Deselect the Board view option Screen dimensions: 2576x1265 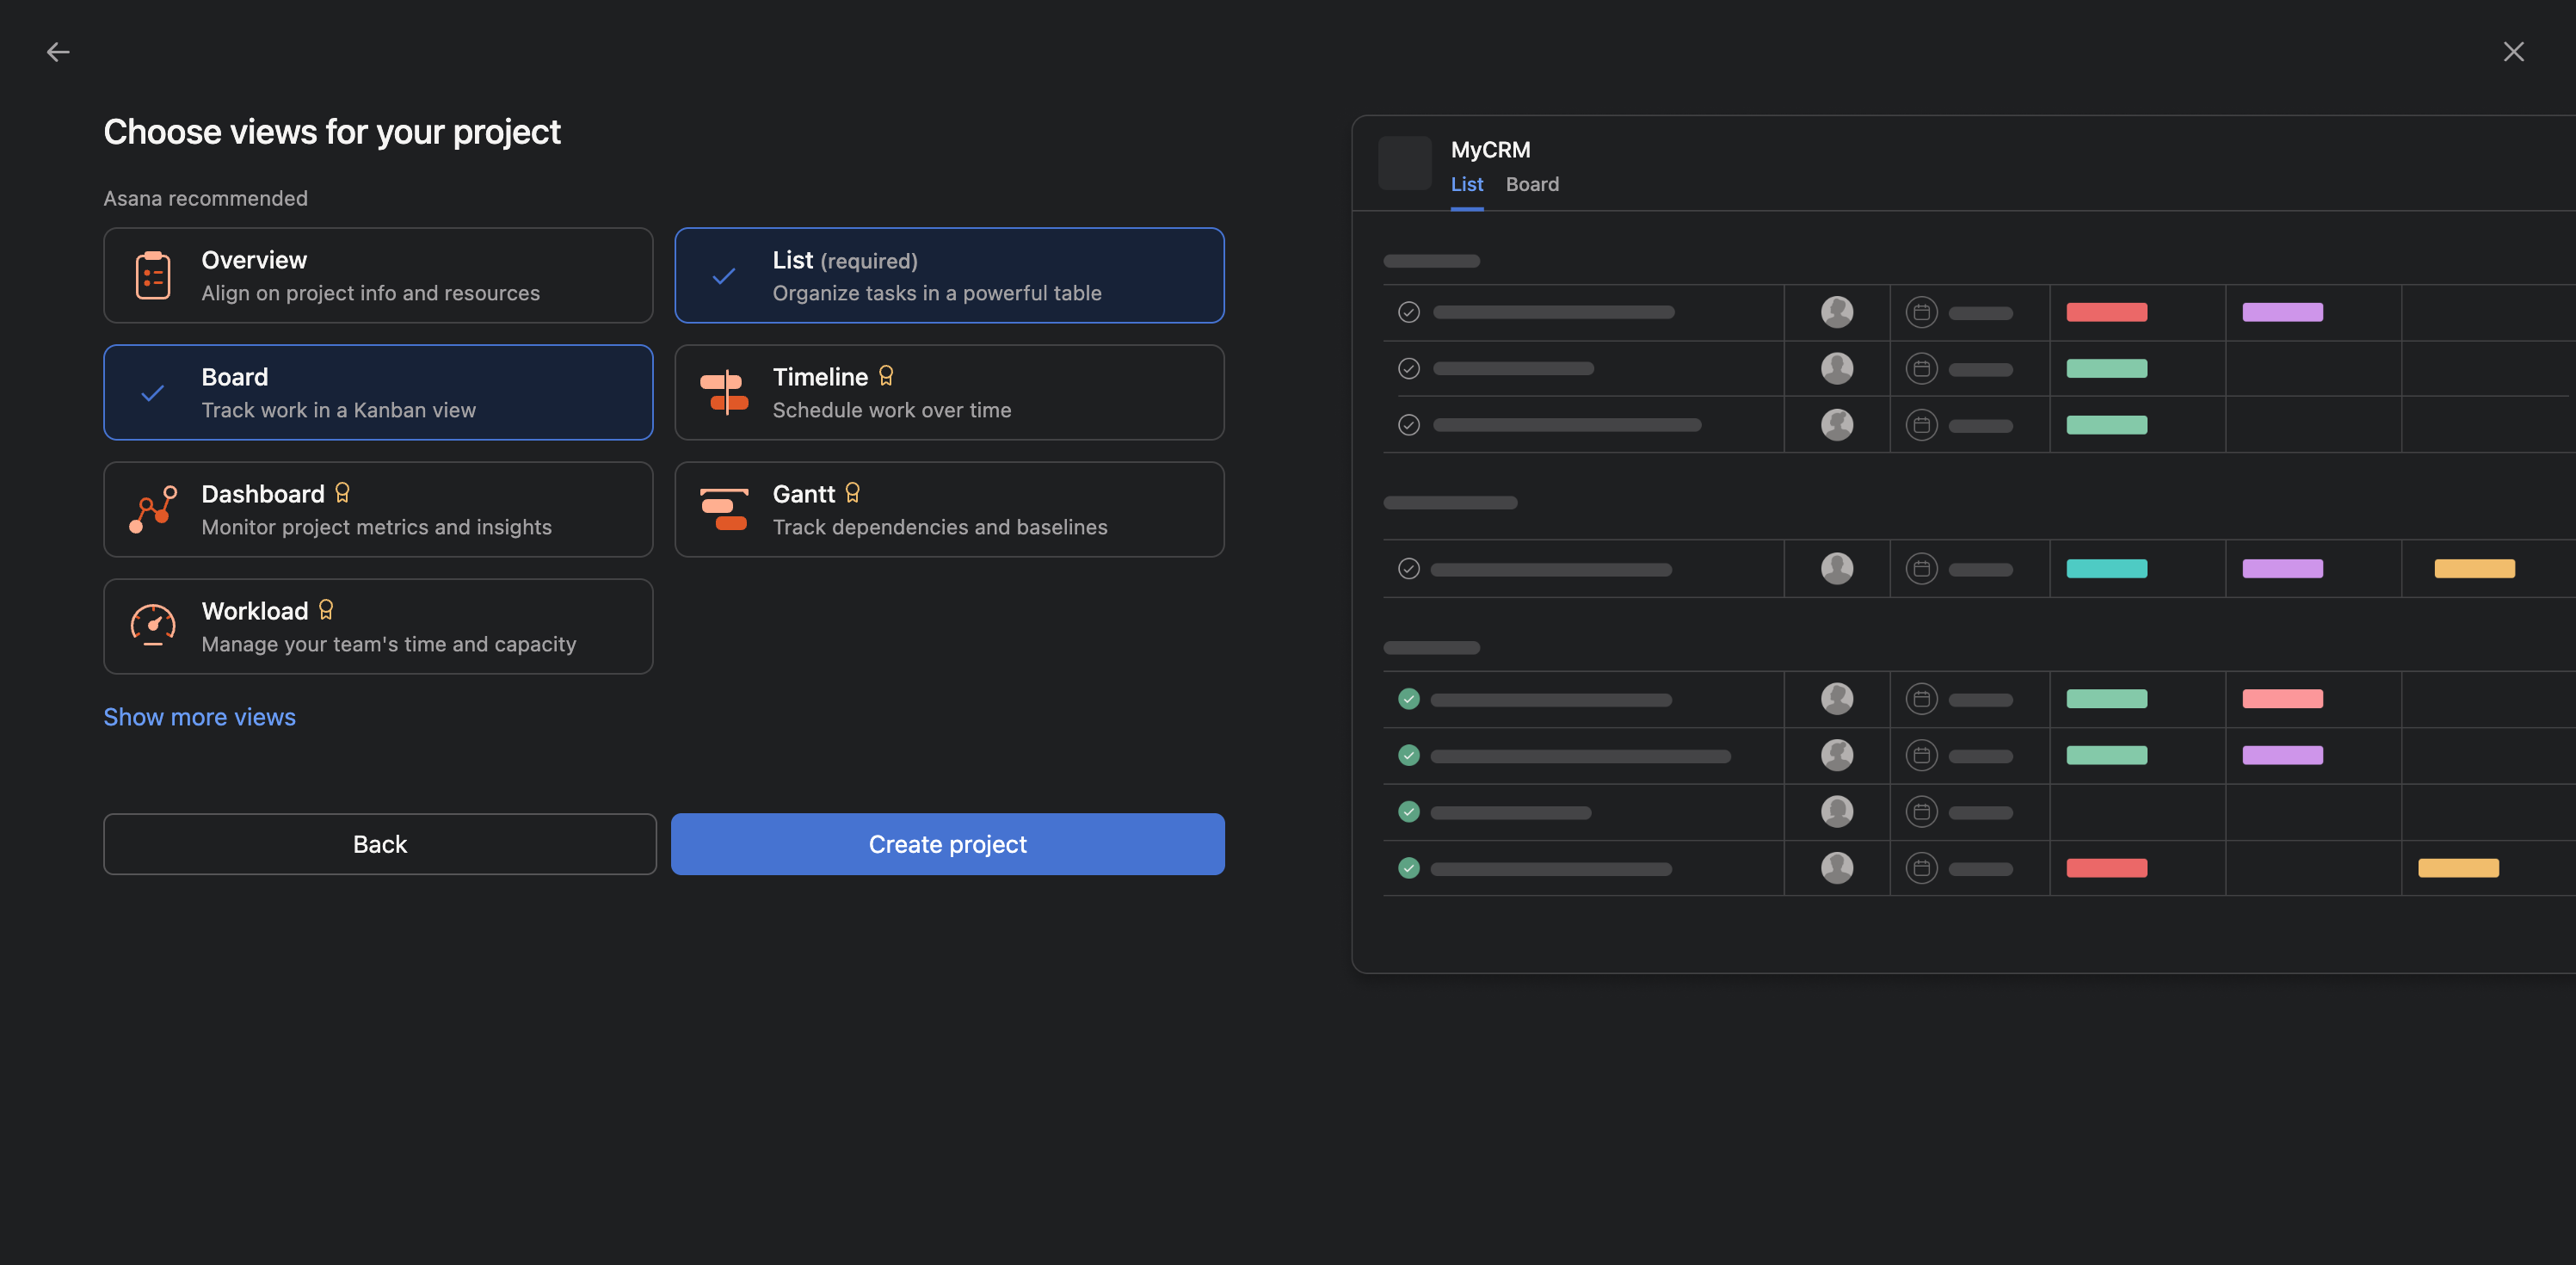[378, 392]
